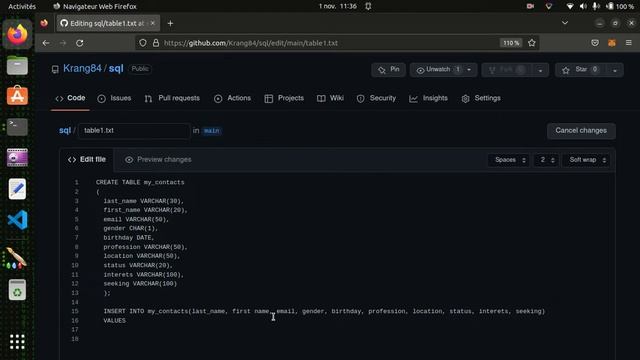Open the Trash from the dock
Viewport: 640px width, 360px height.
pyautogui.click(x=17, y=290)
